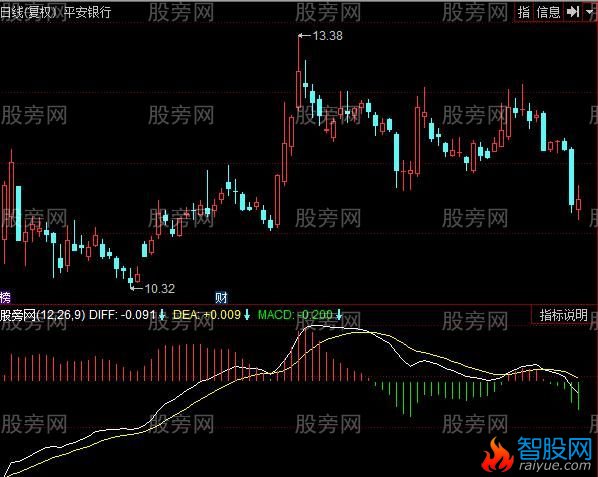Click the down arrow beside DIFF

(162, 315)
